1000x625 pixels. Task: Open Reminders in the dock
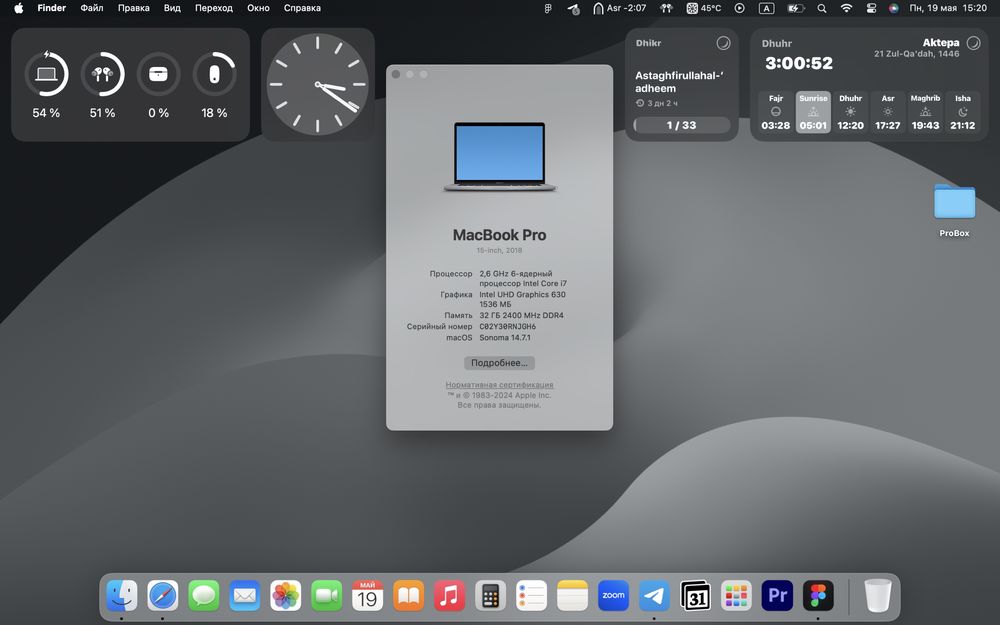(531, 596)
